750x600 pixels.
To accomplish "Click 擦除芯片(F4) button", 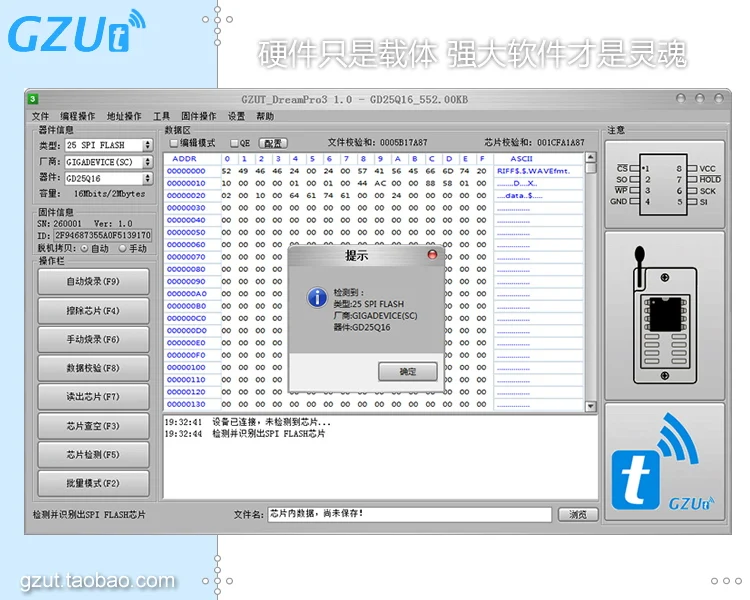I will [x=93, y=311].
